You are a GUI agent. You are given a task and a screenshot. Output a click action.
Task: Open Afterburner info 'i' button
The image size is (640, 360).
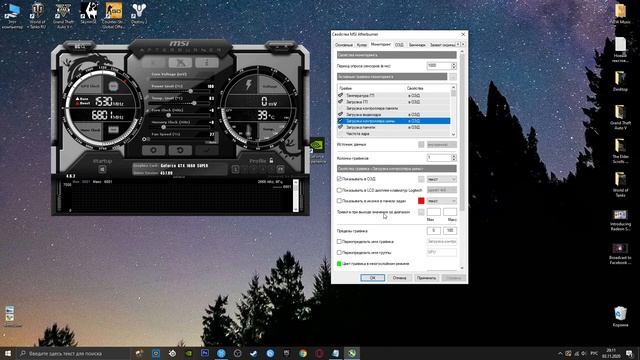tap(206, 62)
